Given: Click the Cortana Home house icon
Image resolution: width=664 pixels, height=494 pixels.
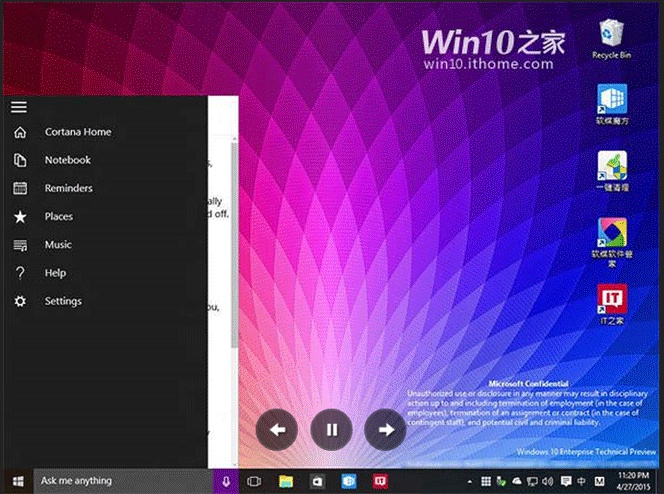Looking at the screenshot, I should pos(20,132).
